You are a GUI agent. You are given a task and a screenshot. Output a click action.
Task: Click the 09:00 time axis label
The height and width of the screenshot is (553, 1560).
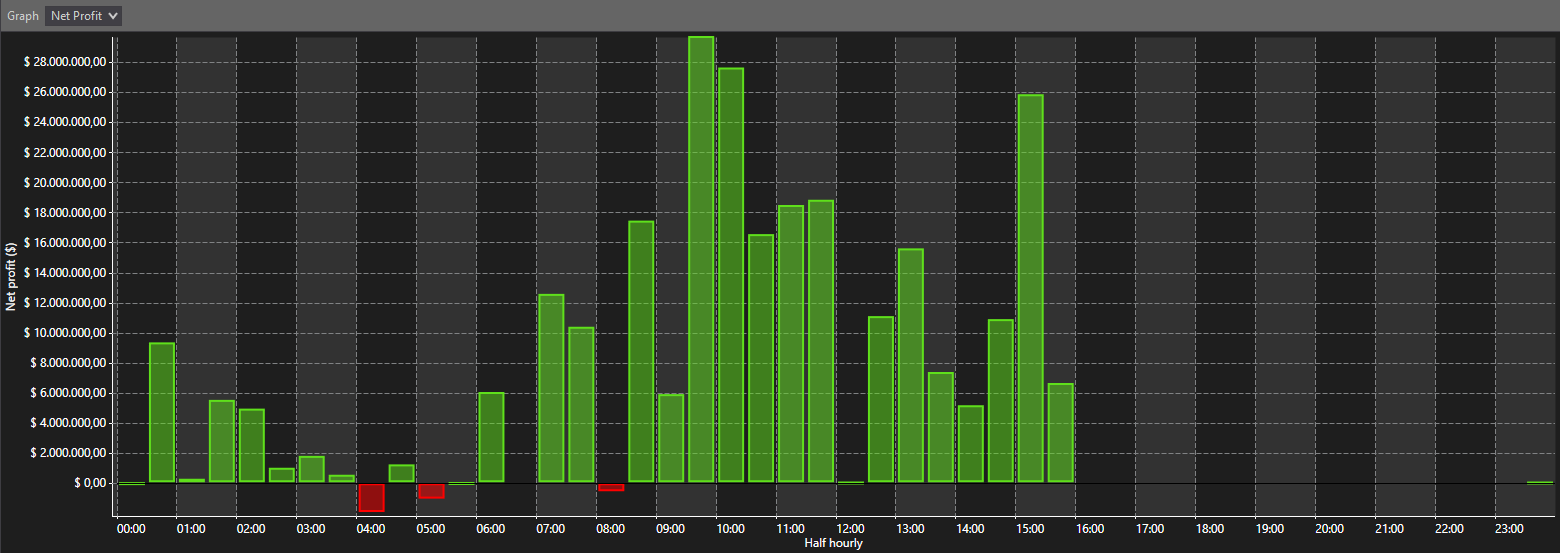coord(671,529)
